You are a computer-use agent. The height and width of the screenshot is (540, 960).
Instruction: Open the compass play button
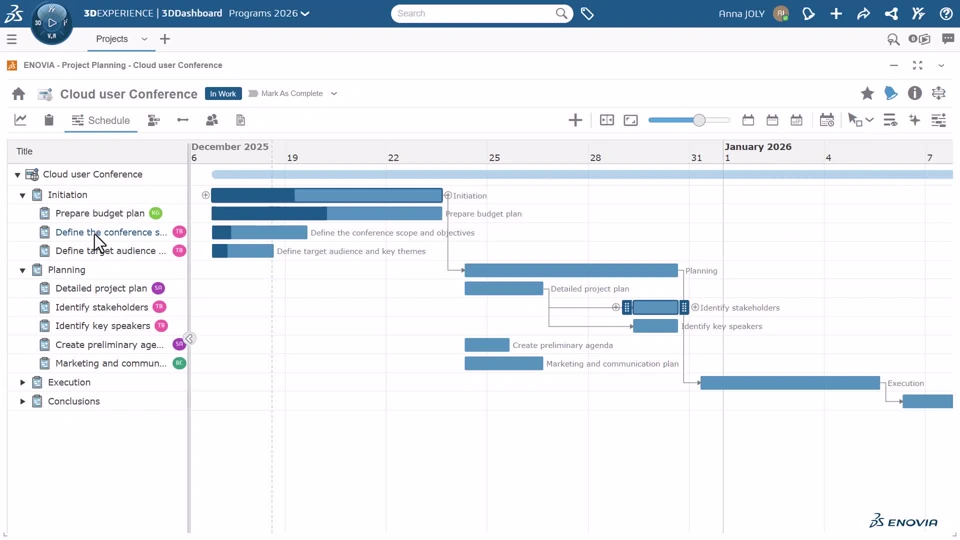(x=52, y=23)
